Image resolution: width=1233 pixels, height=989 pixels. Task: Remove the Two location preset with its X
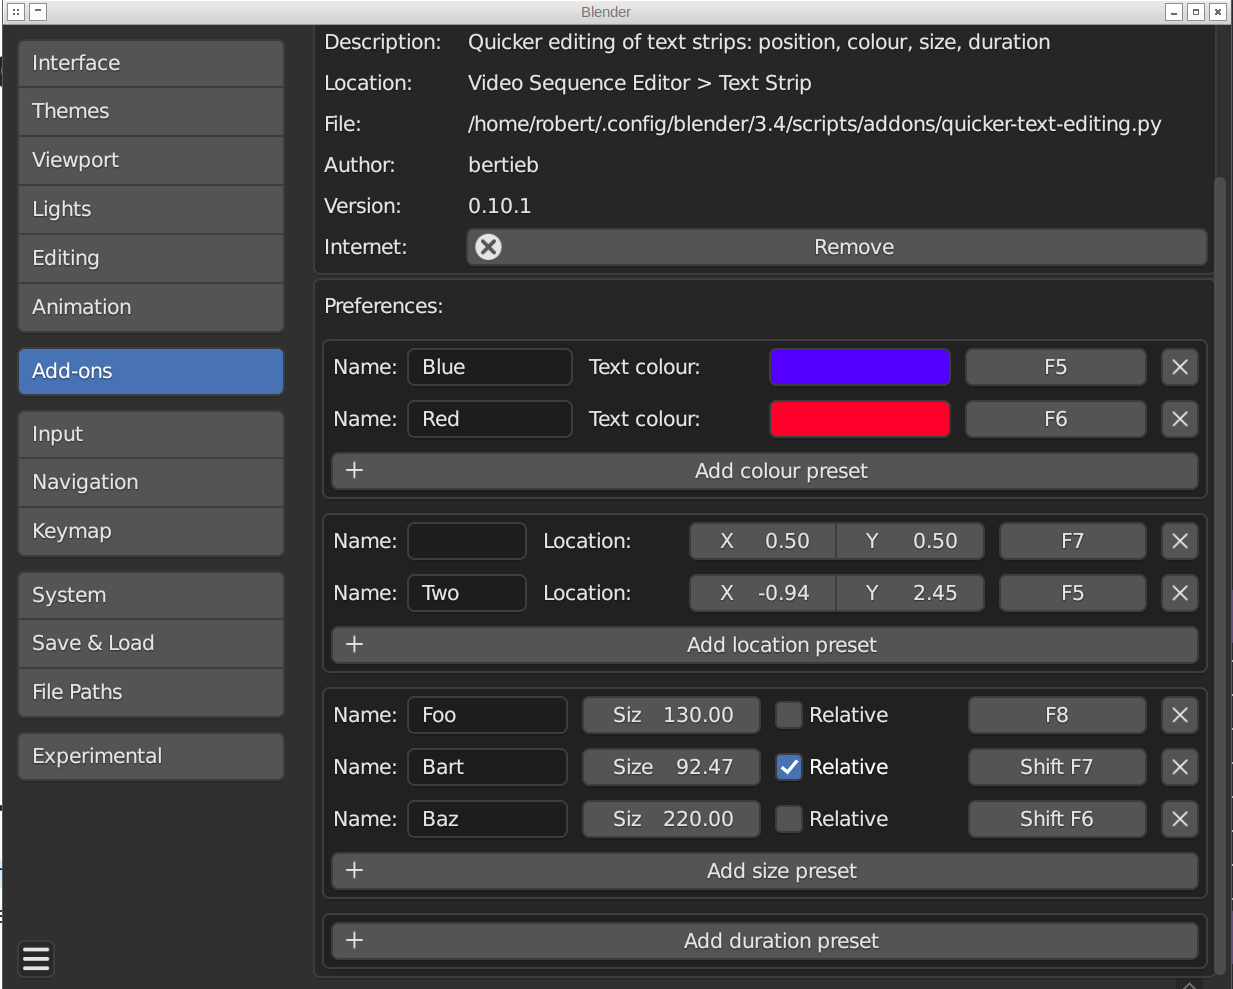[1180, 593]
